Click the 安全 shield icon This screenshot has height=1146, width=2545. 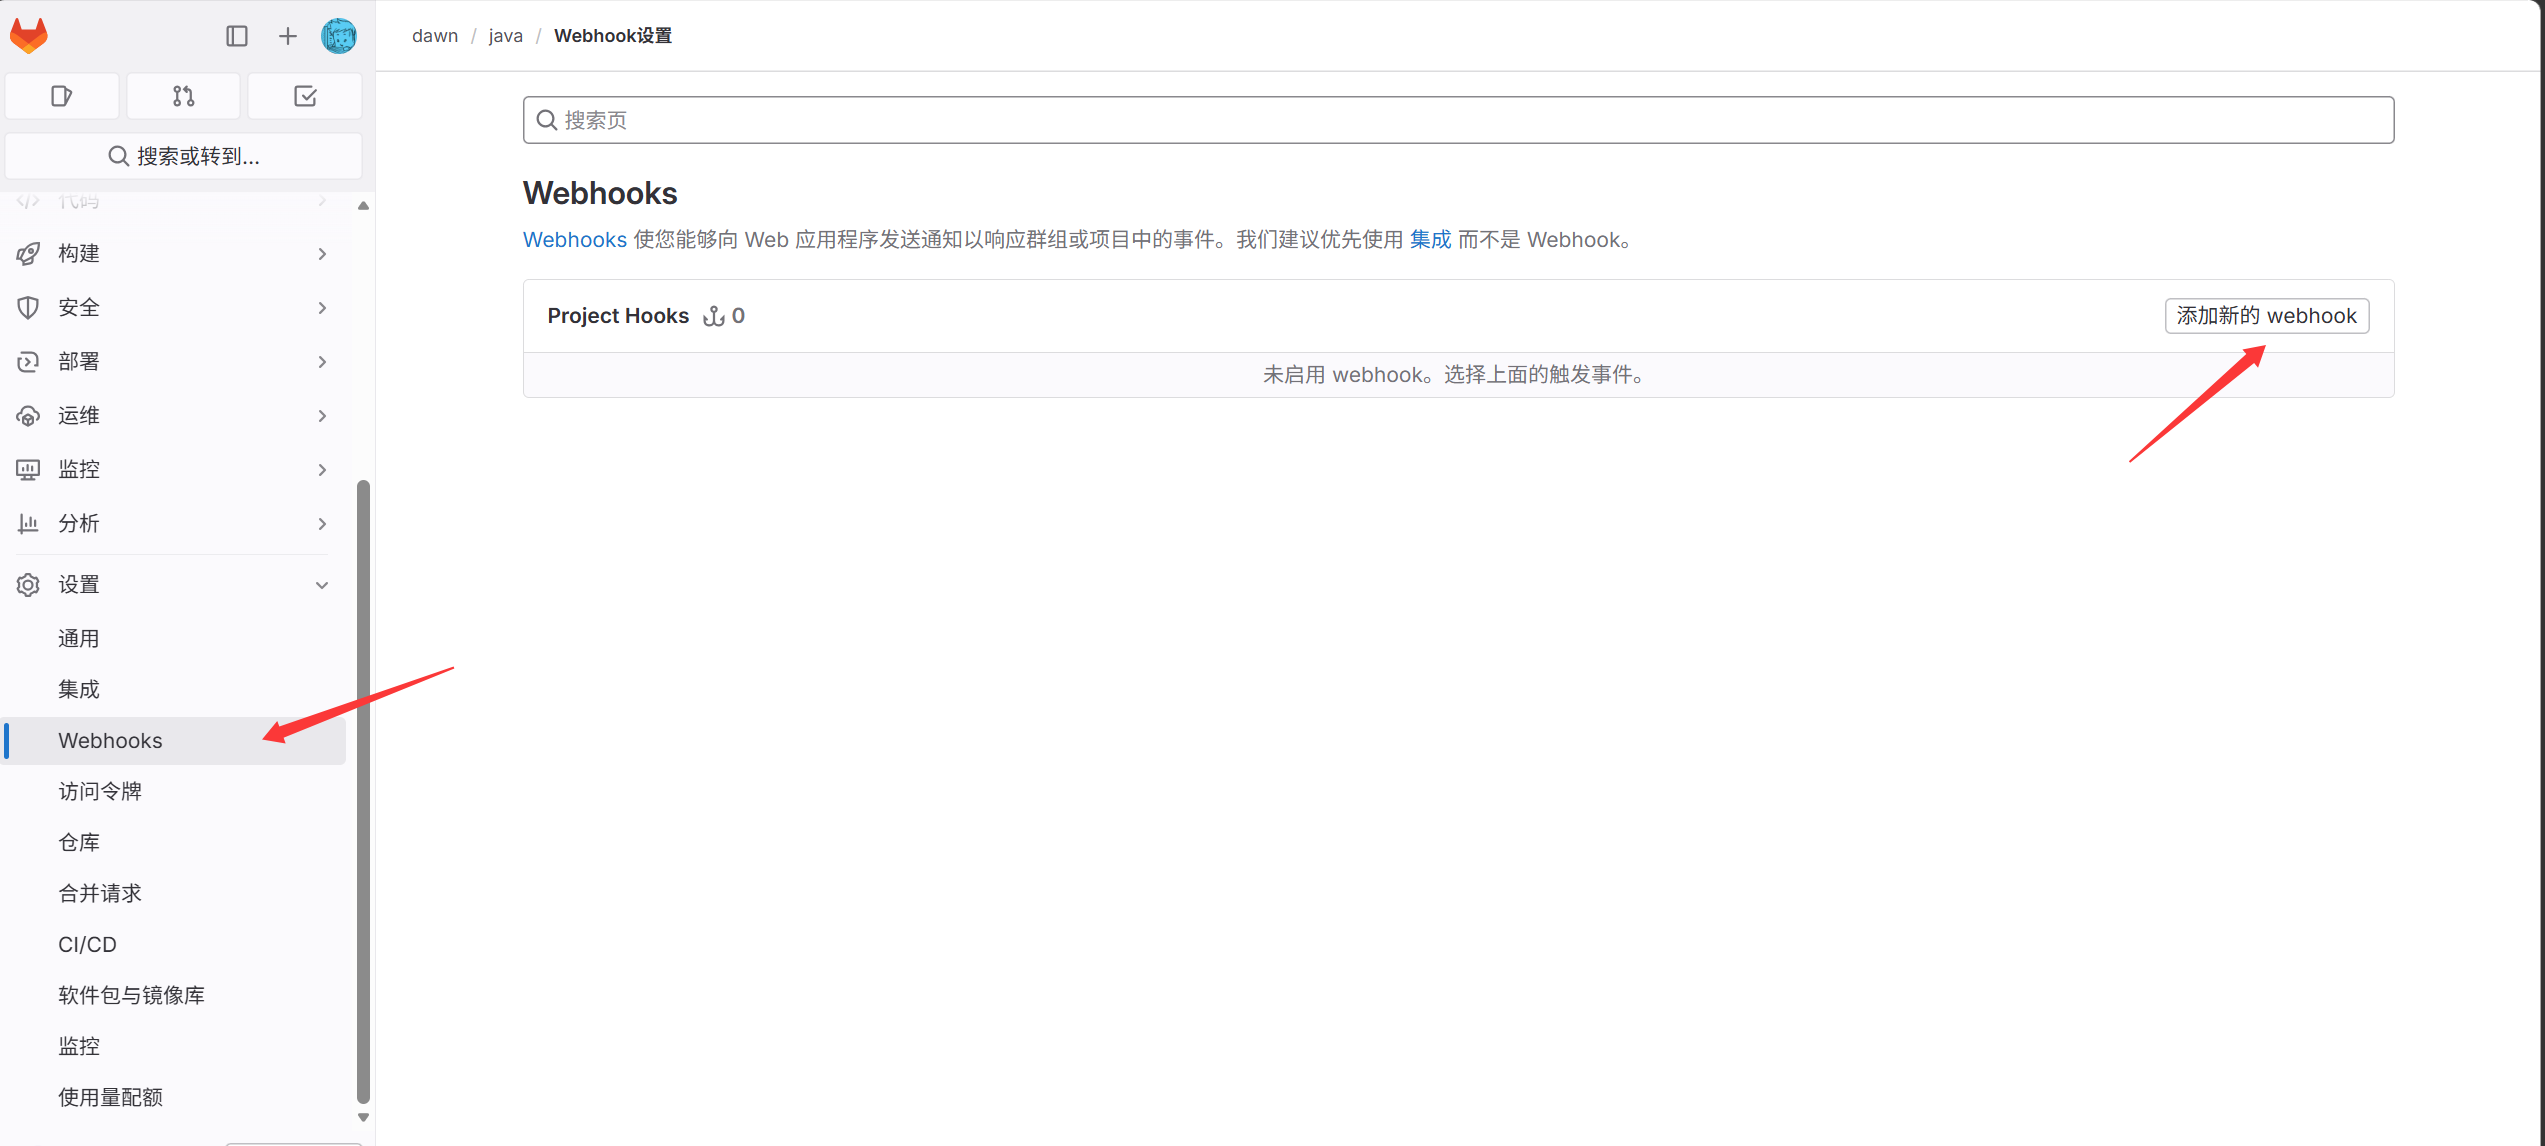tap(28, 308)
